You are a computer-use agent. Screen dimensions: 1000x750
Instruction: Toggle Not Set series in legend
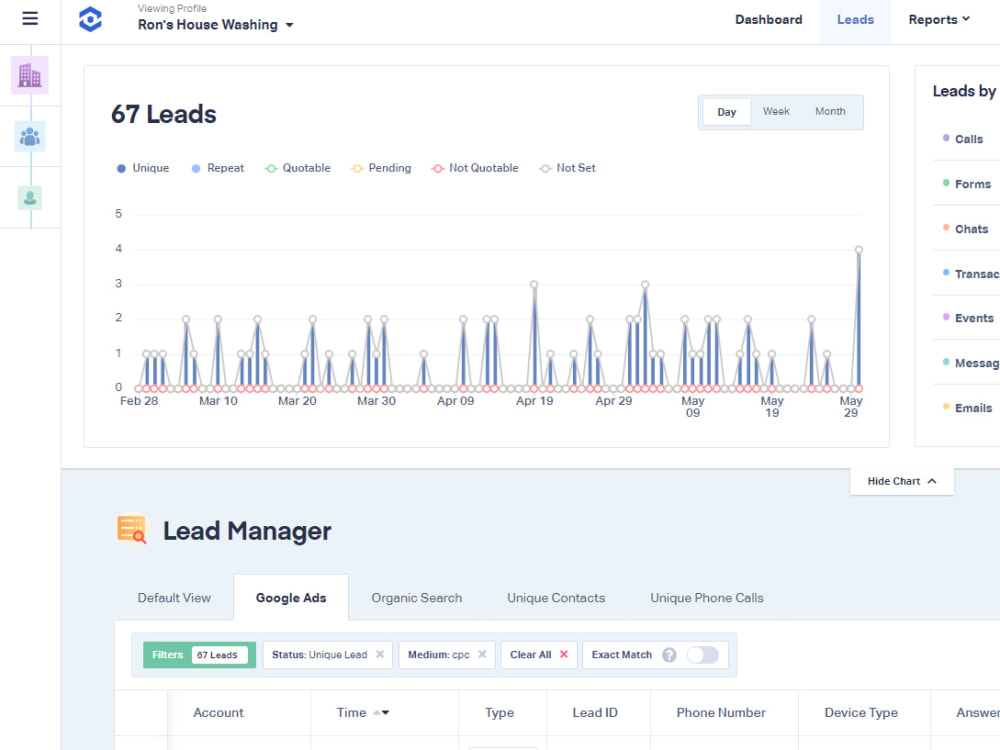point(567,168)
